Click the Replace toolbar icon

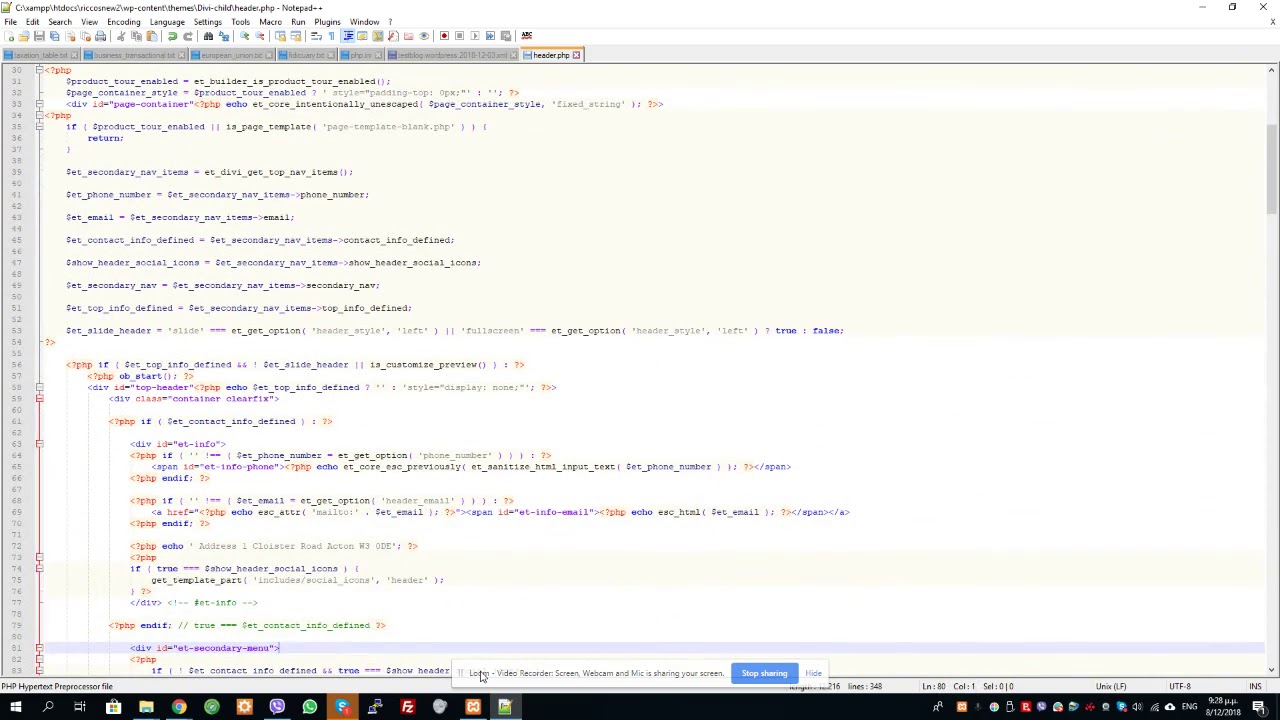coord(223,36)
